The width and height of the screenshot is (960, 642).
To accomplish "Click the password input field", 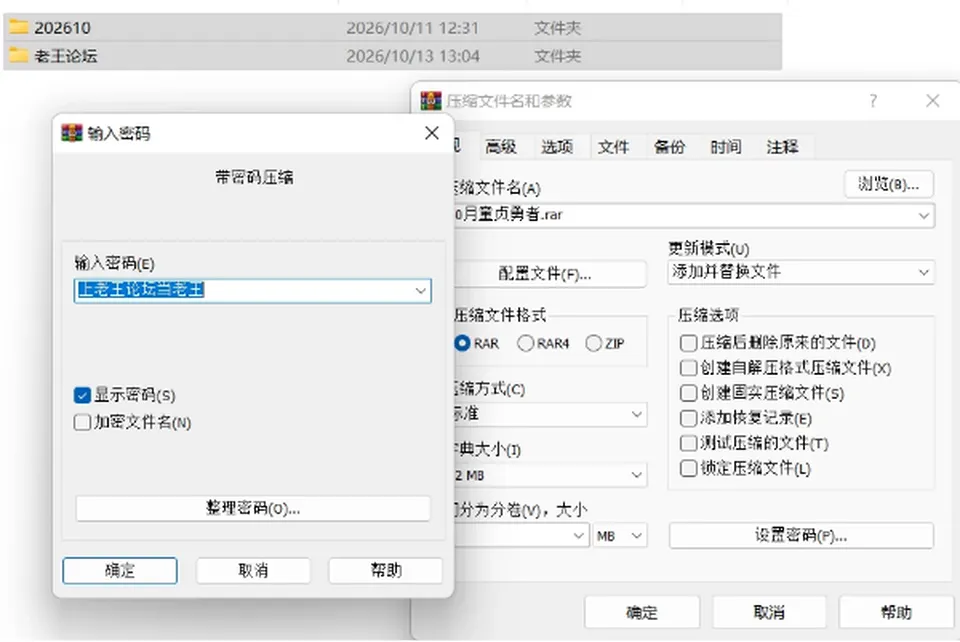I will (x=252, y=291).
